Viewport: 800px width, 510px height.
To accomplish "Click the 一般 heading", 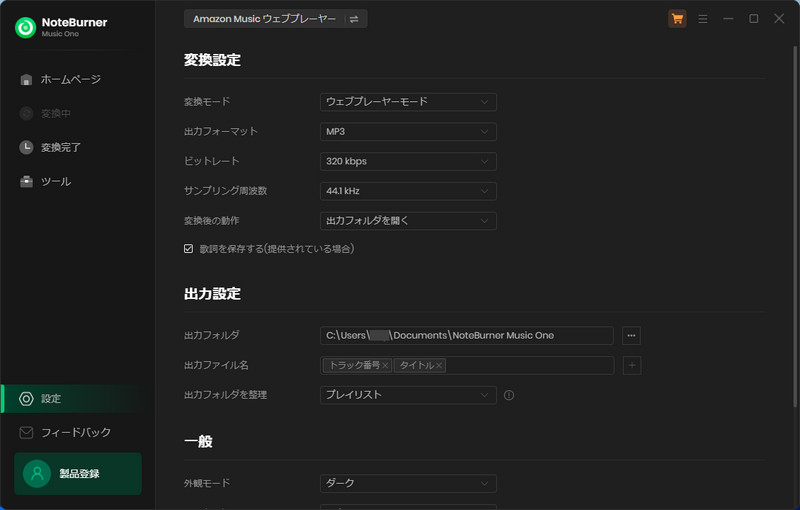I will [198, 442].
